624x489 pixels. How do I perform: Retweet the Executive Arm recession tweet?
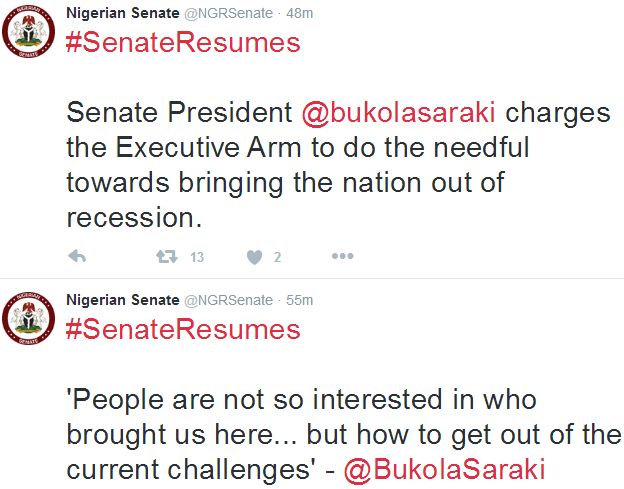pyautogui.click(x=166, y=257)
